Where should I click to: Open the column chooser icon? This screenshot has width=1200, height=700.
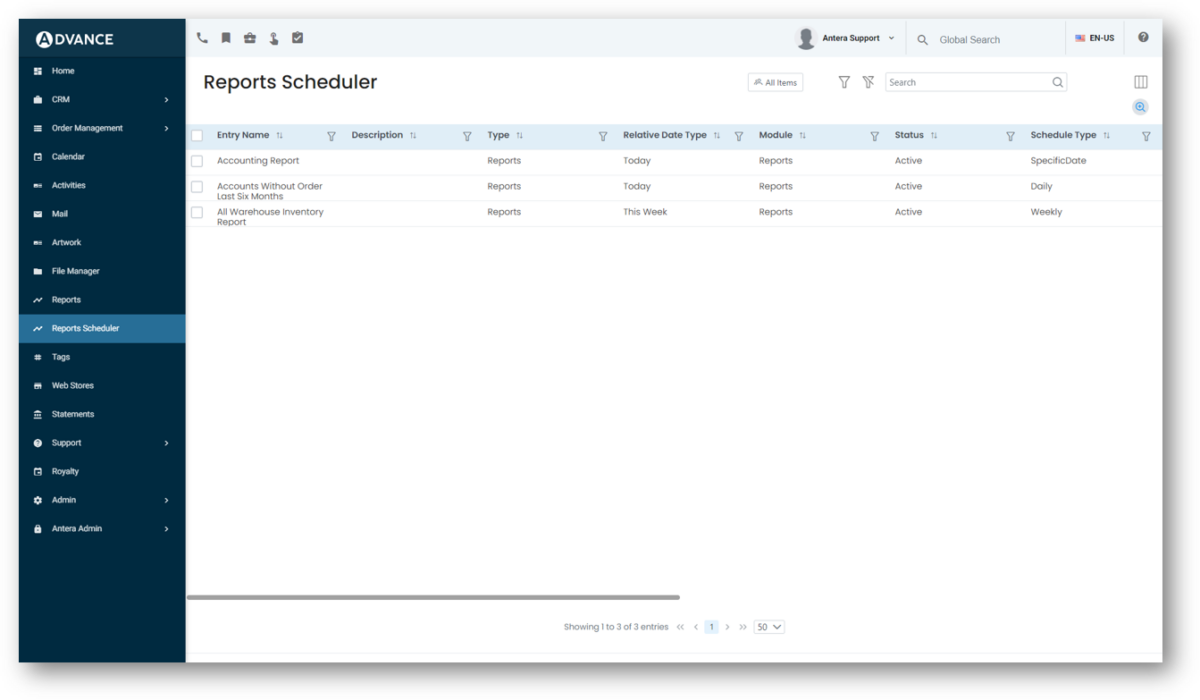1140,81
